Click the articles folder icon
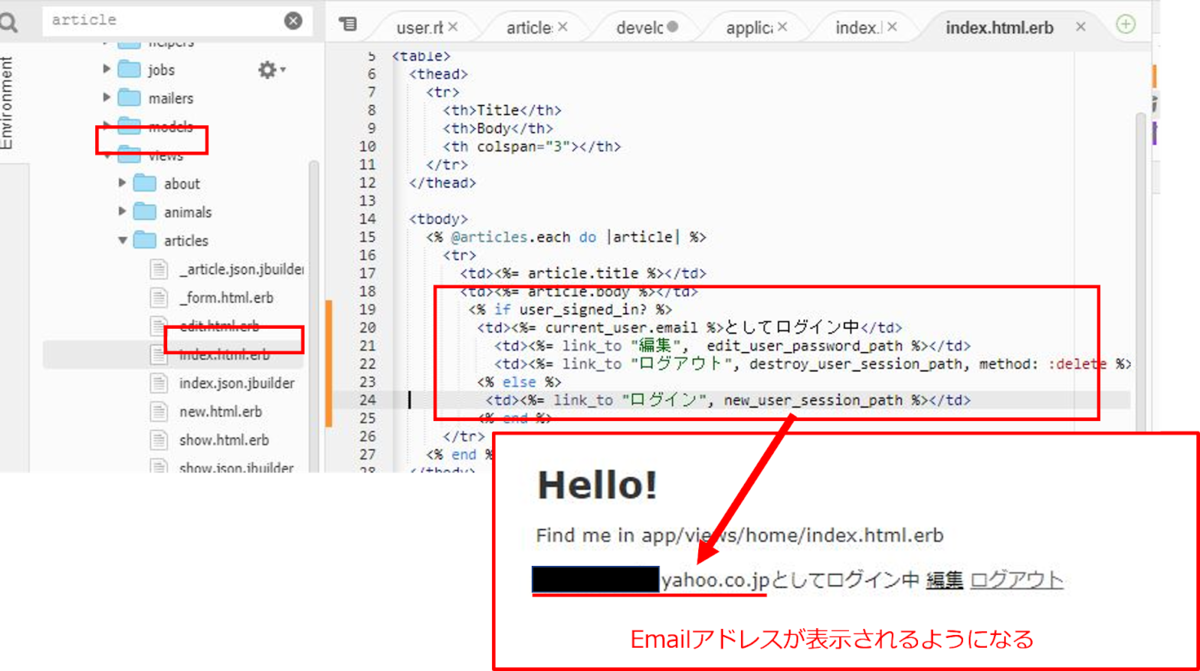Image resolution: width=1200 pixels, height=671 pixels. point(146,240)
